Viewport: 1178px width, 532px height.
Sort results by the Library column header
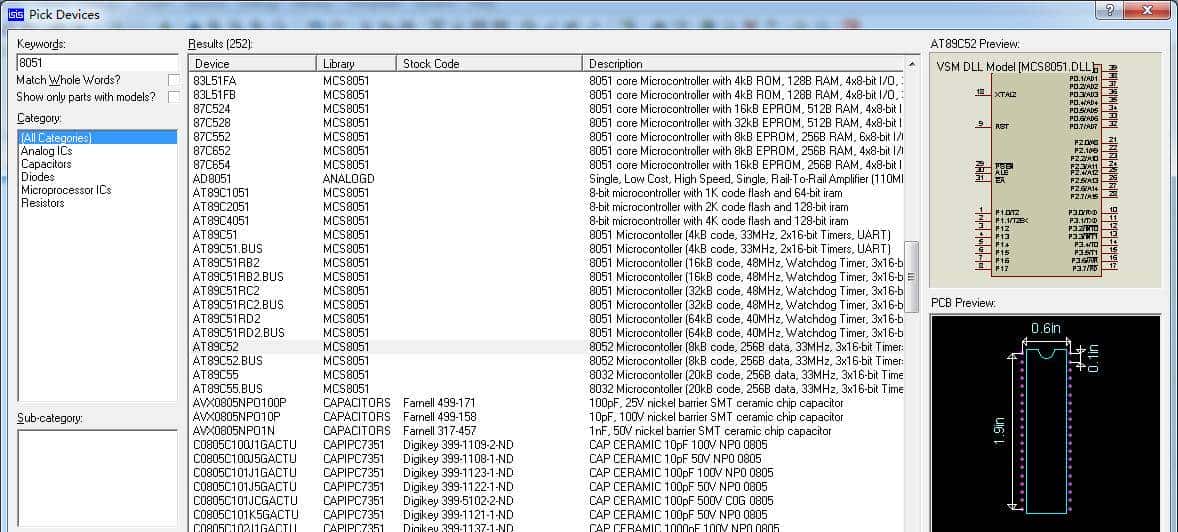click(355, 63)
